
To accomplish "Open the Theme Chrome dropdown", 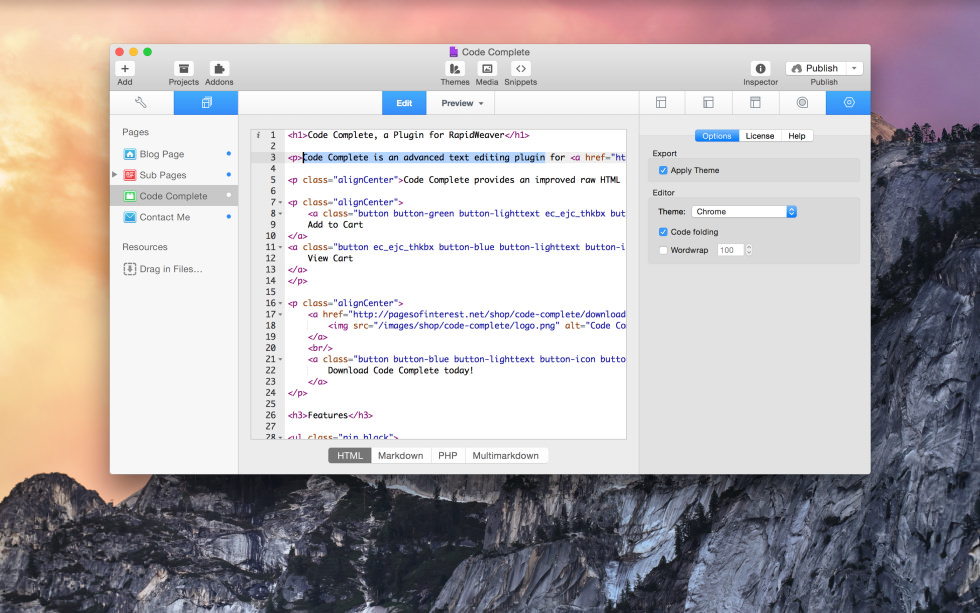I will 744,212.
